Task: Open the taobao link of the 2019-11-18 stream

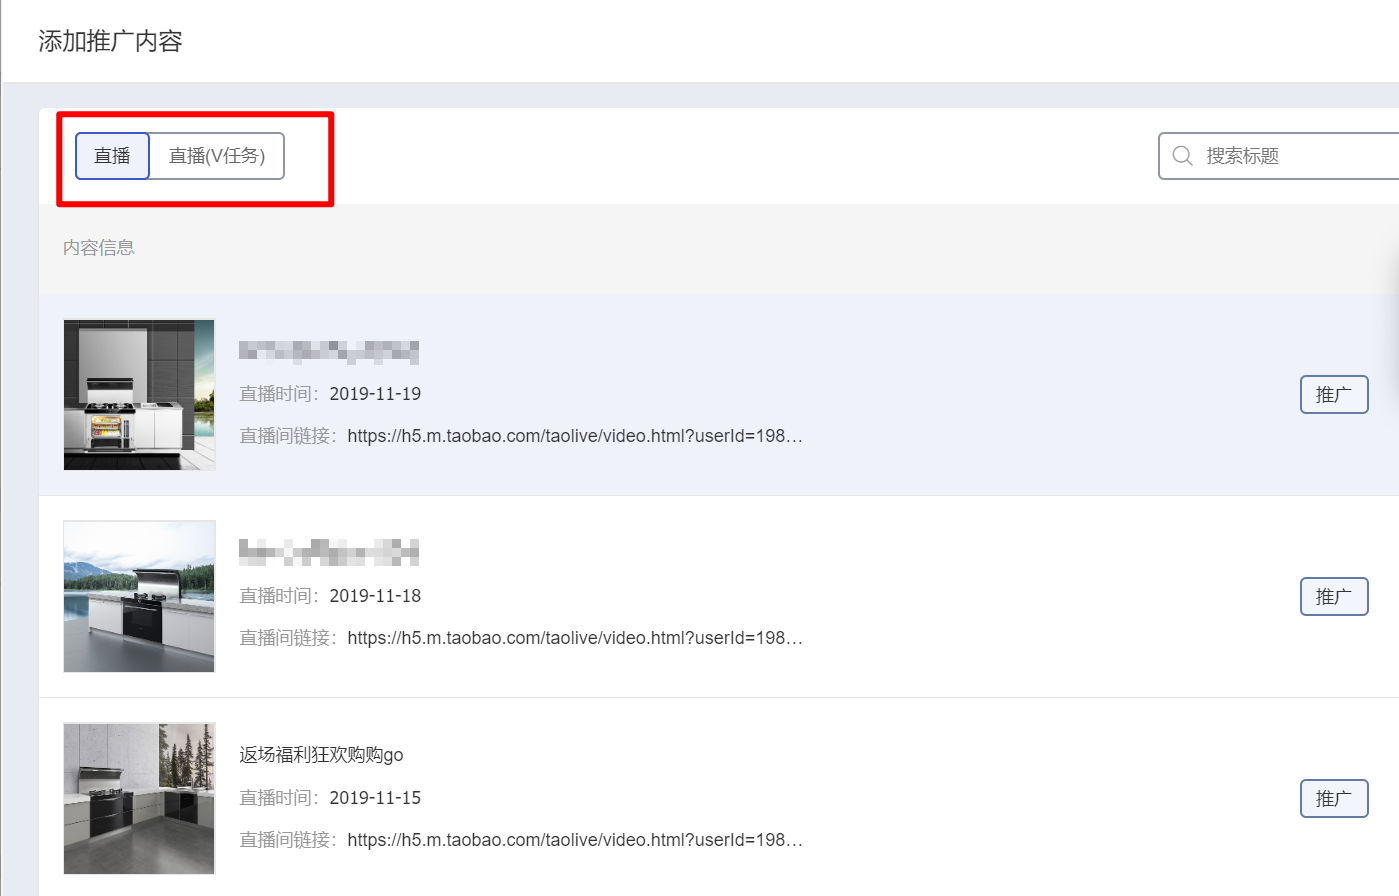Action: [575, 638]
